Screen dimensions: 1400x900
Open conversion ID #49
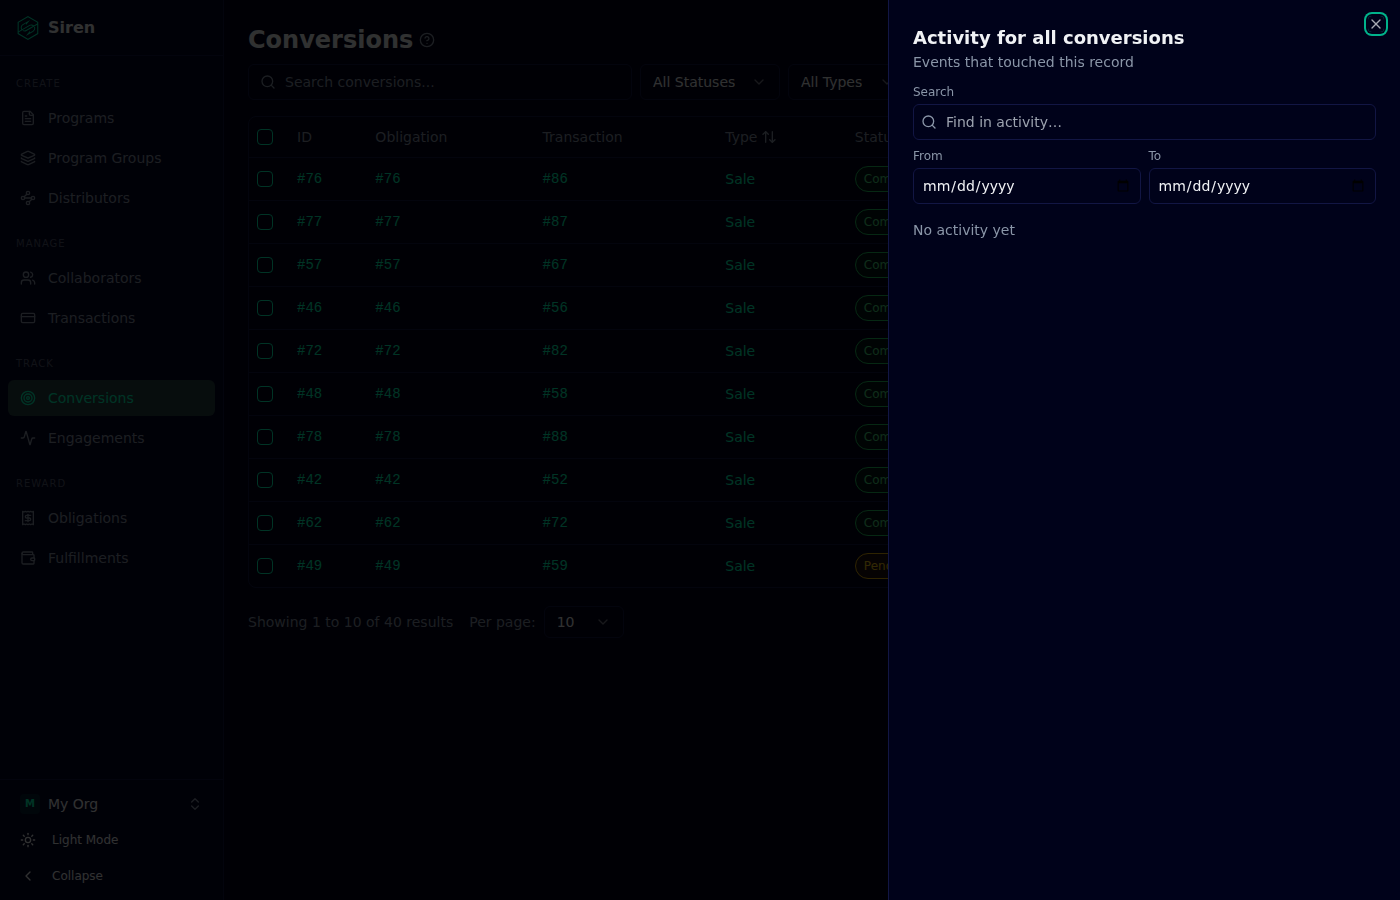coord(309,565)
